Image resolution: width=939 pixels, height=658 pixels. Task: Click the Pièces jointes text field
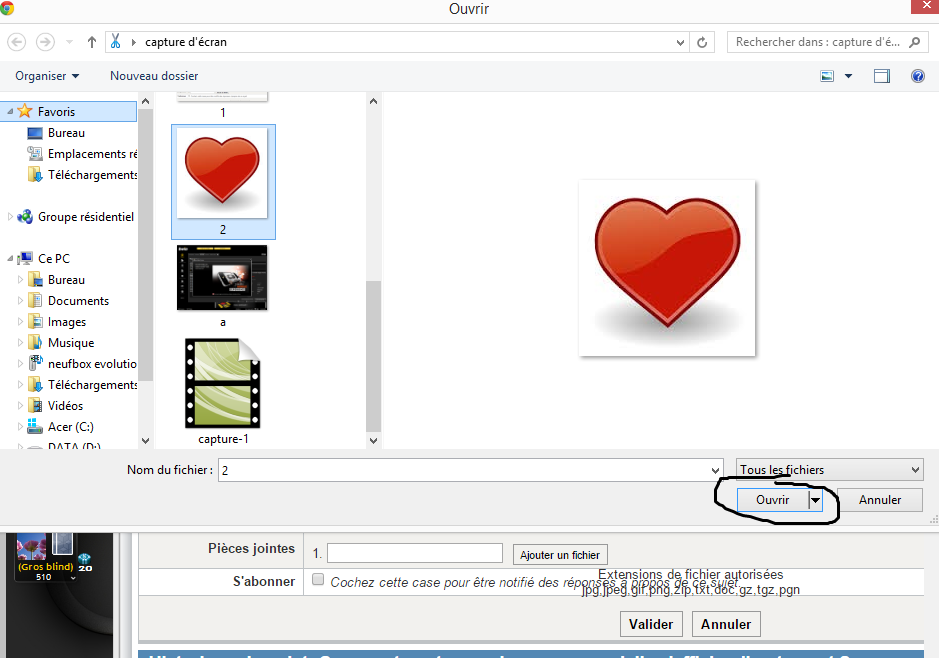tap(414, 553)
